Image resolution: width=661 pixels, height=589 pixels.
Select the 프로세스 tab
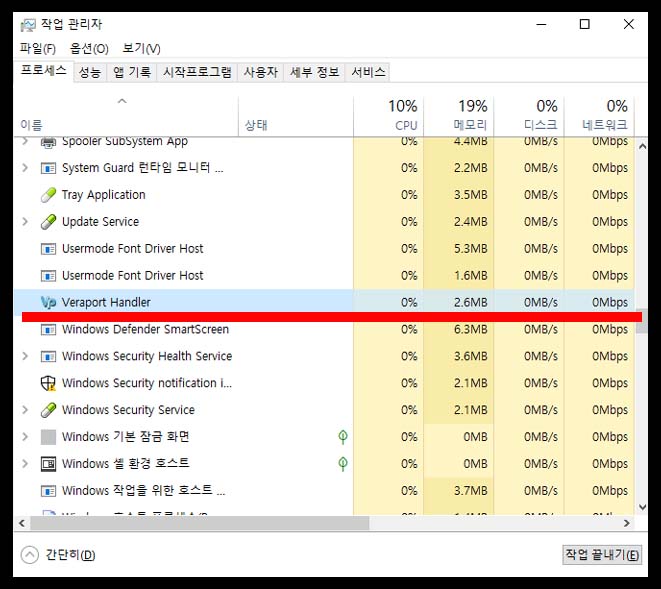coord(43,70)
